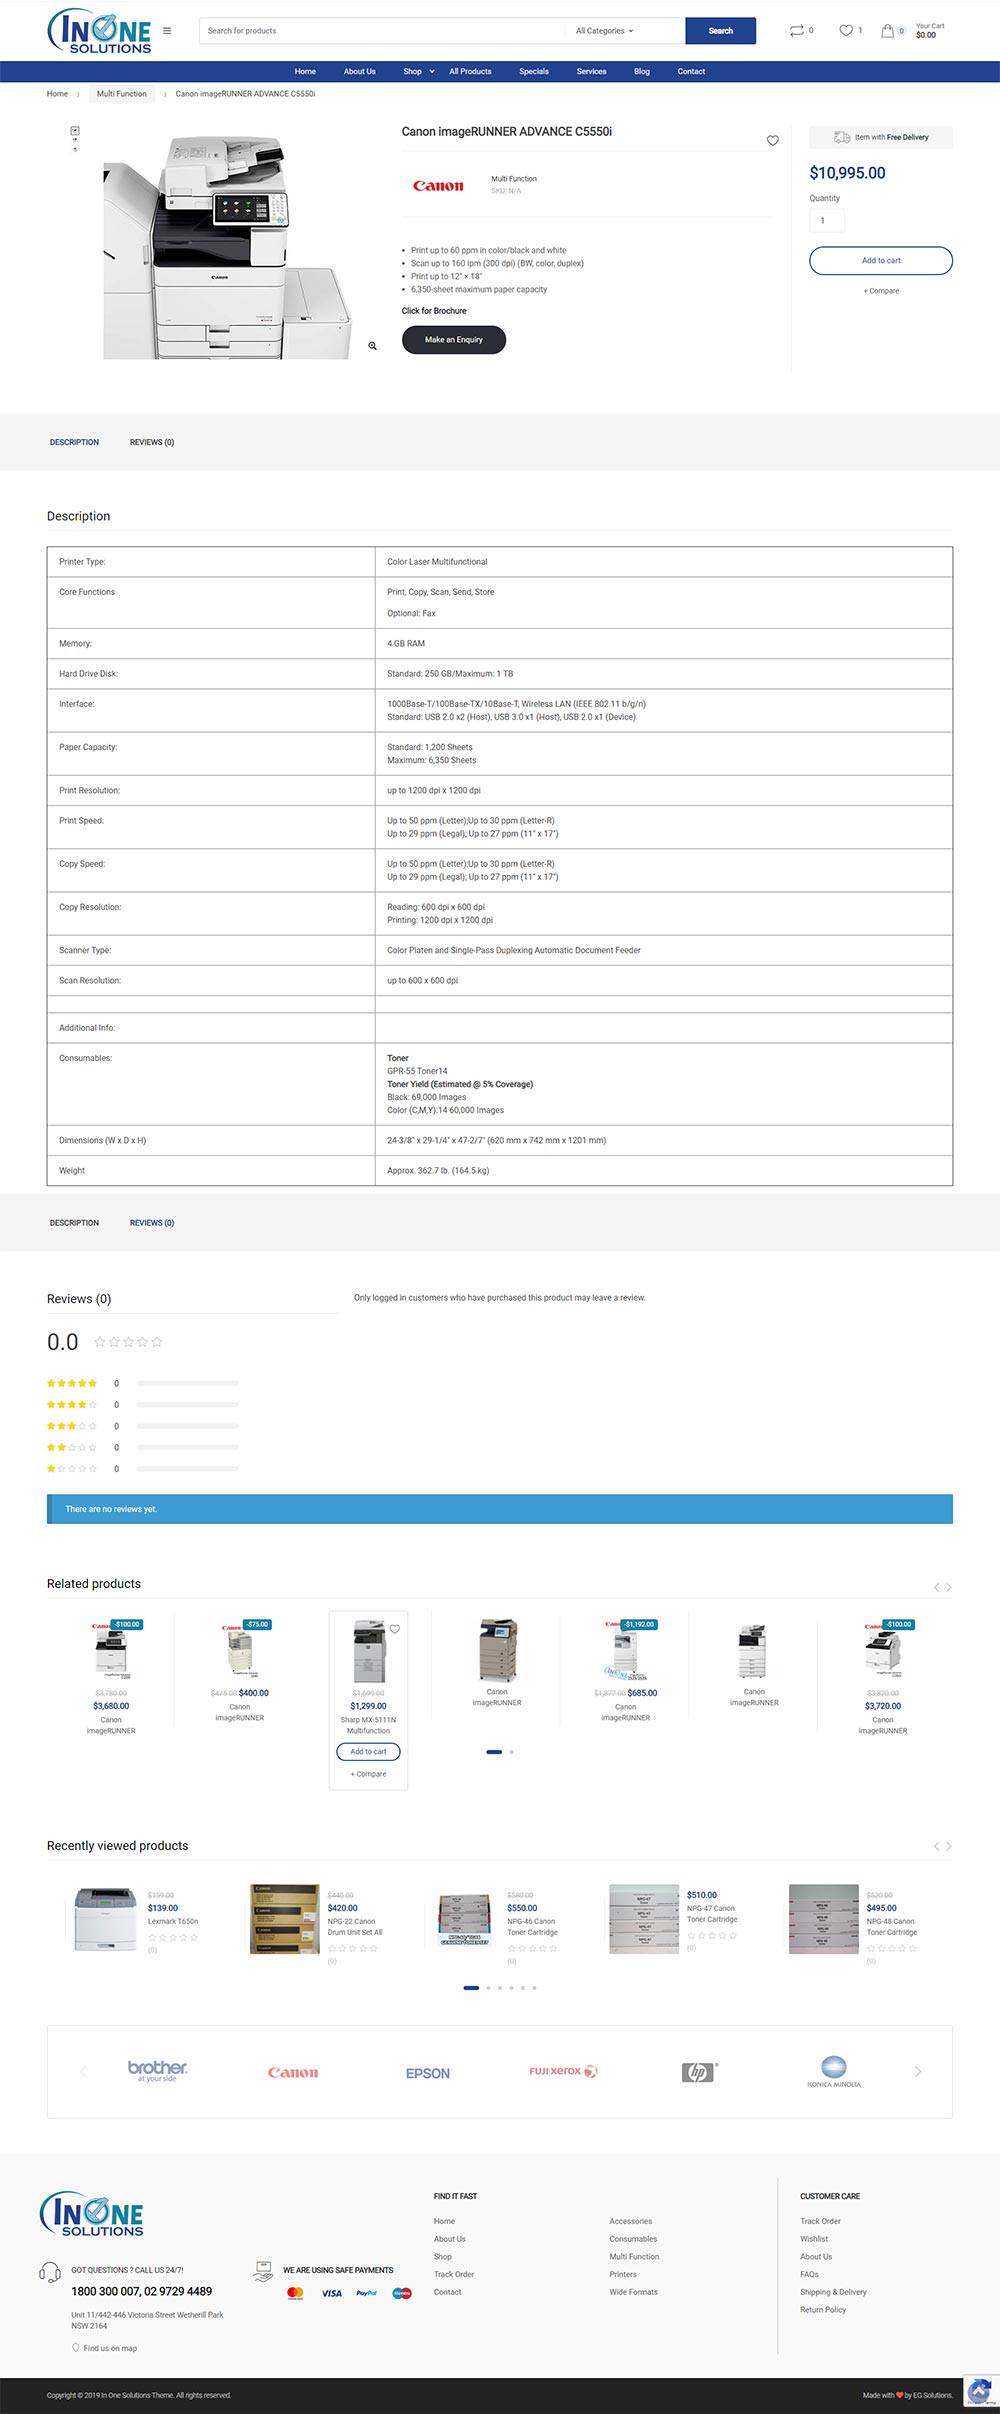The image size is (1000, 2414).
Task: Open the About Us menu item
Action: tap(360, 71)
